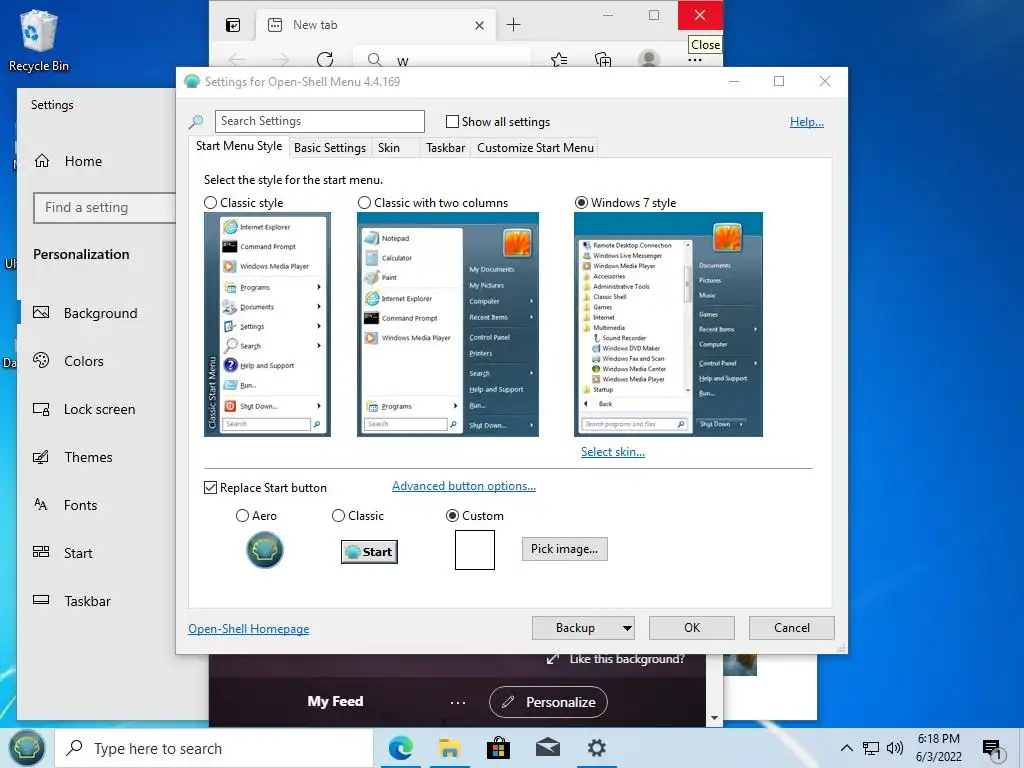Open Background in Personalization settings
The image size is (1024, 768).
pos(101,313)
